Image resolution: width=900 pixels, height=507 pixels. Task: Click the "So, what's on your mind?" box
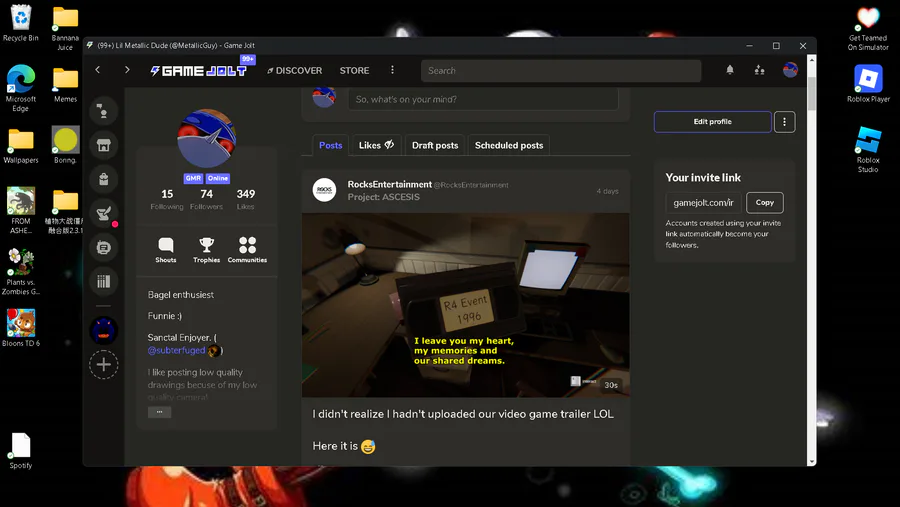coord(483,99)
